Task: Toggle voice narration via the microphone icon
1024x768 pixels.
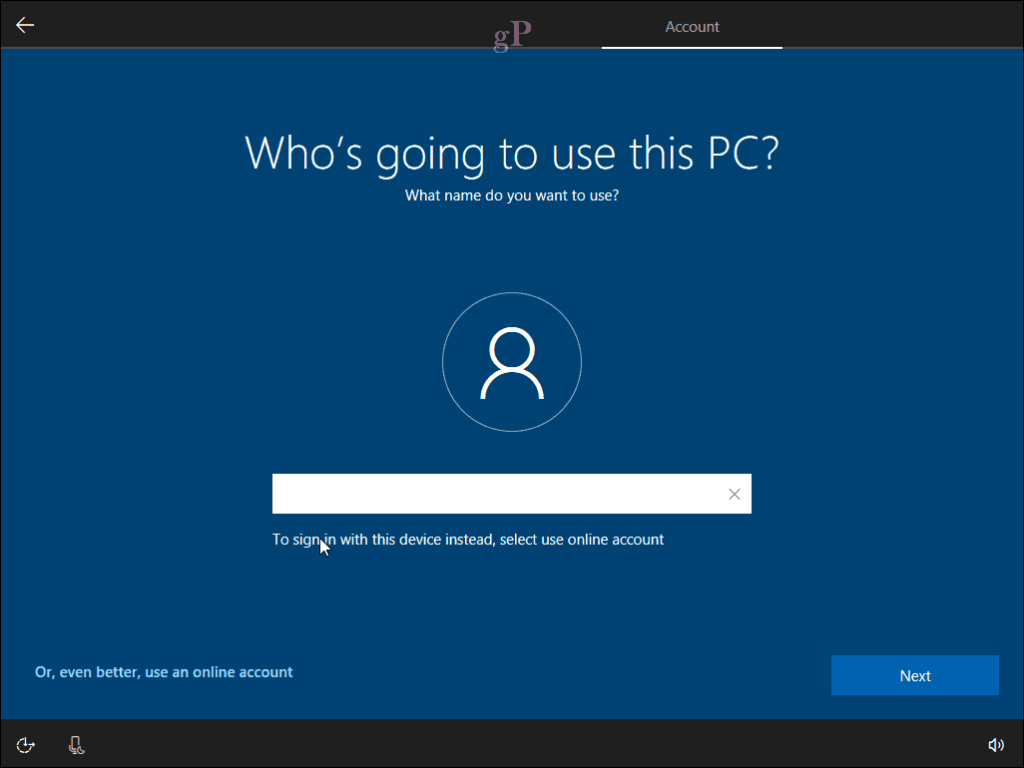Action: (x=76, y=744)
